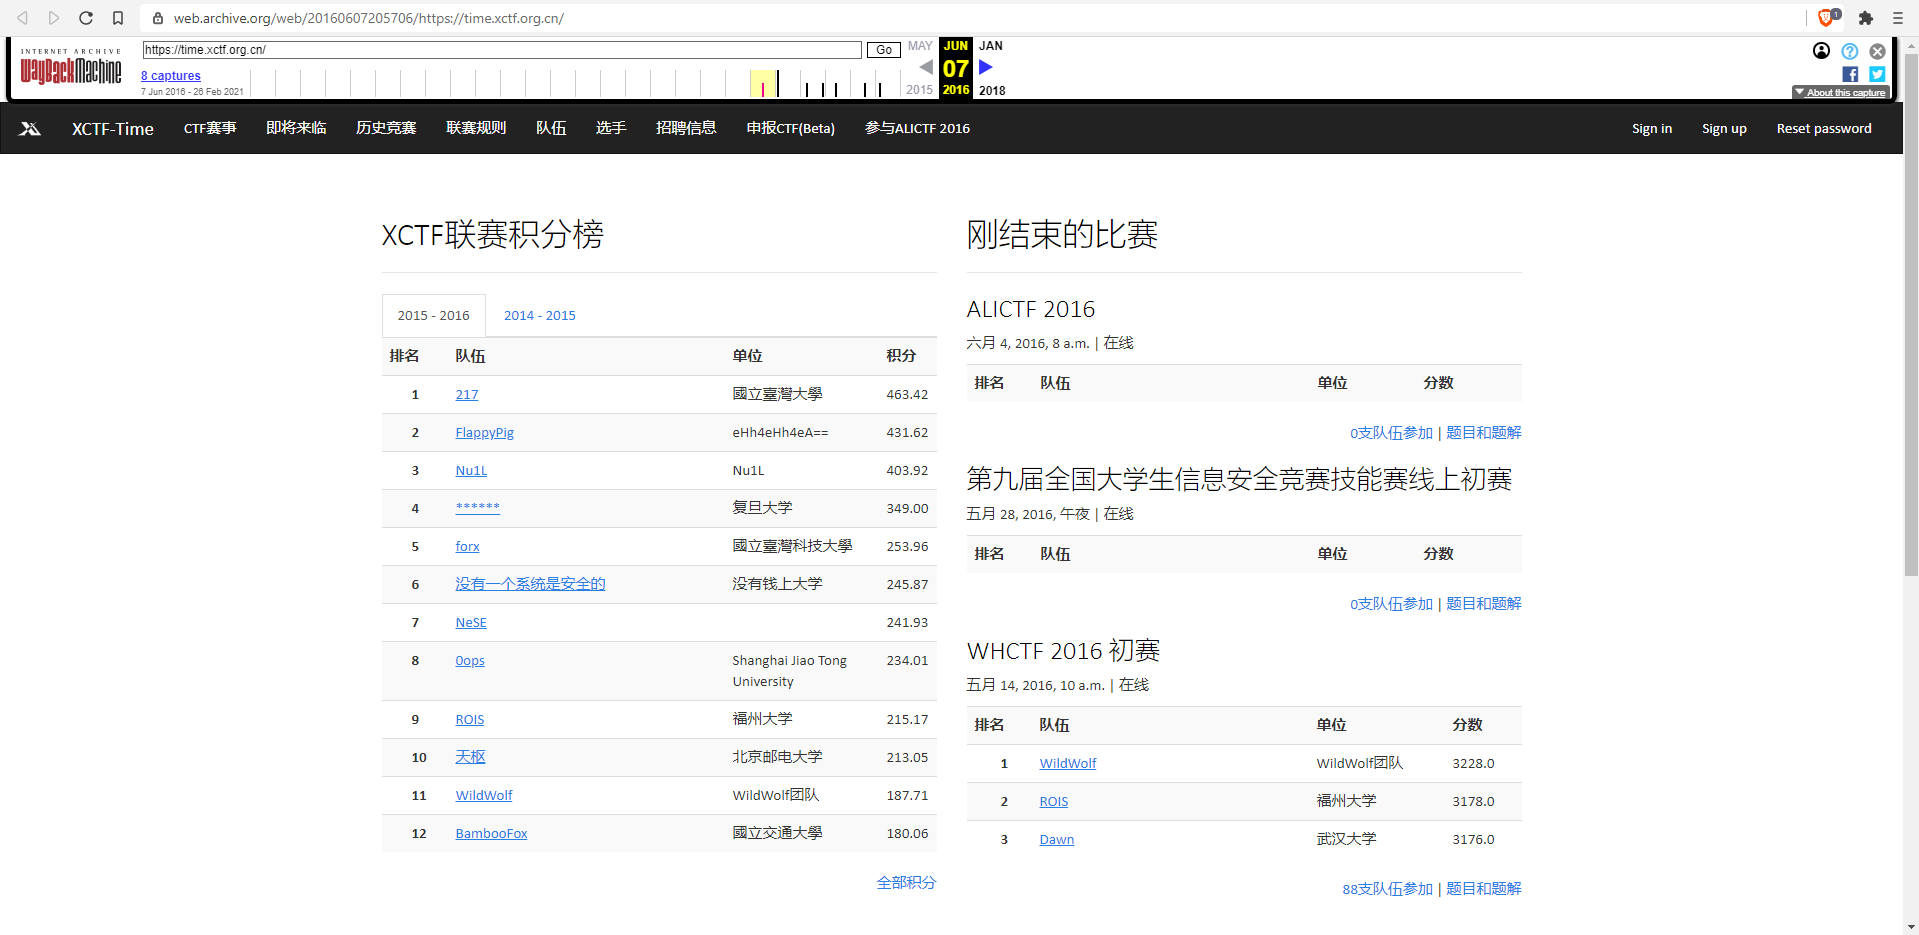Image resolution: width=1919 pixels, height=935 pixels.
Task: Open Dawn team link
Action: [x=1057, y=839]
